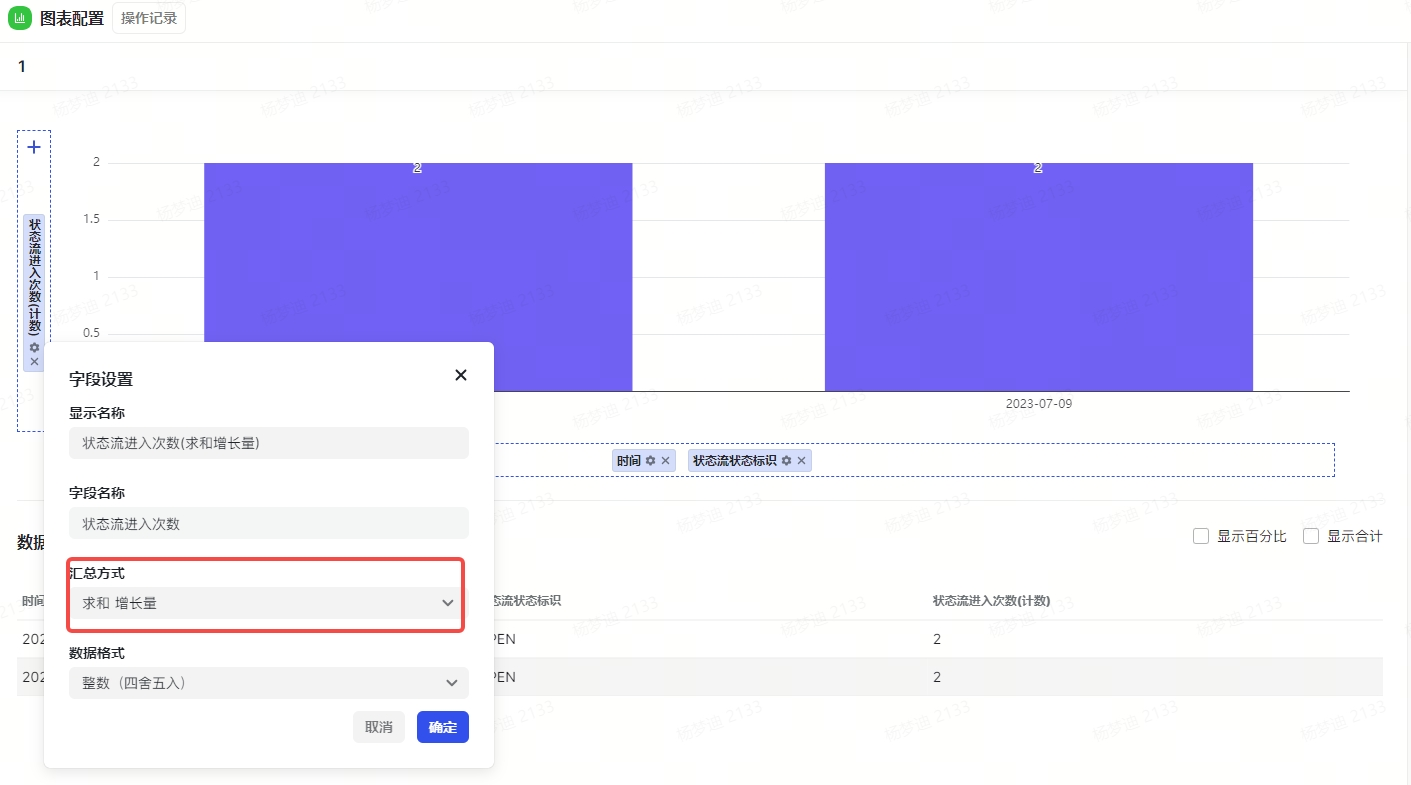Click the green chart configuration app icon
Image resolution: width=1411 pixels, height=785 pixels.
pos(19,18)
